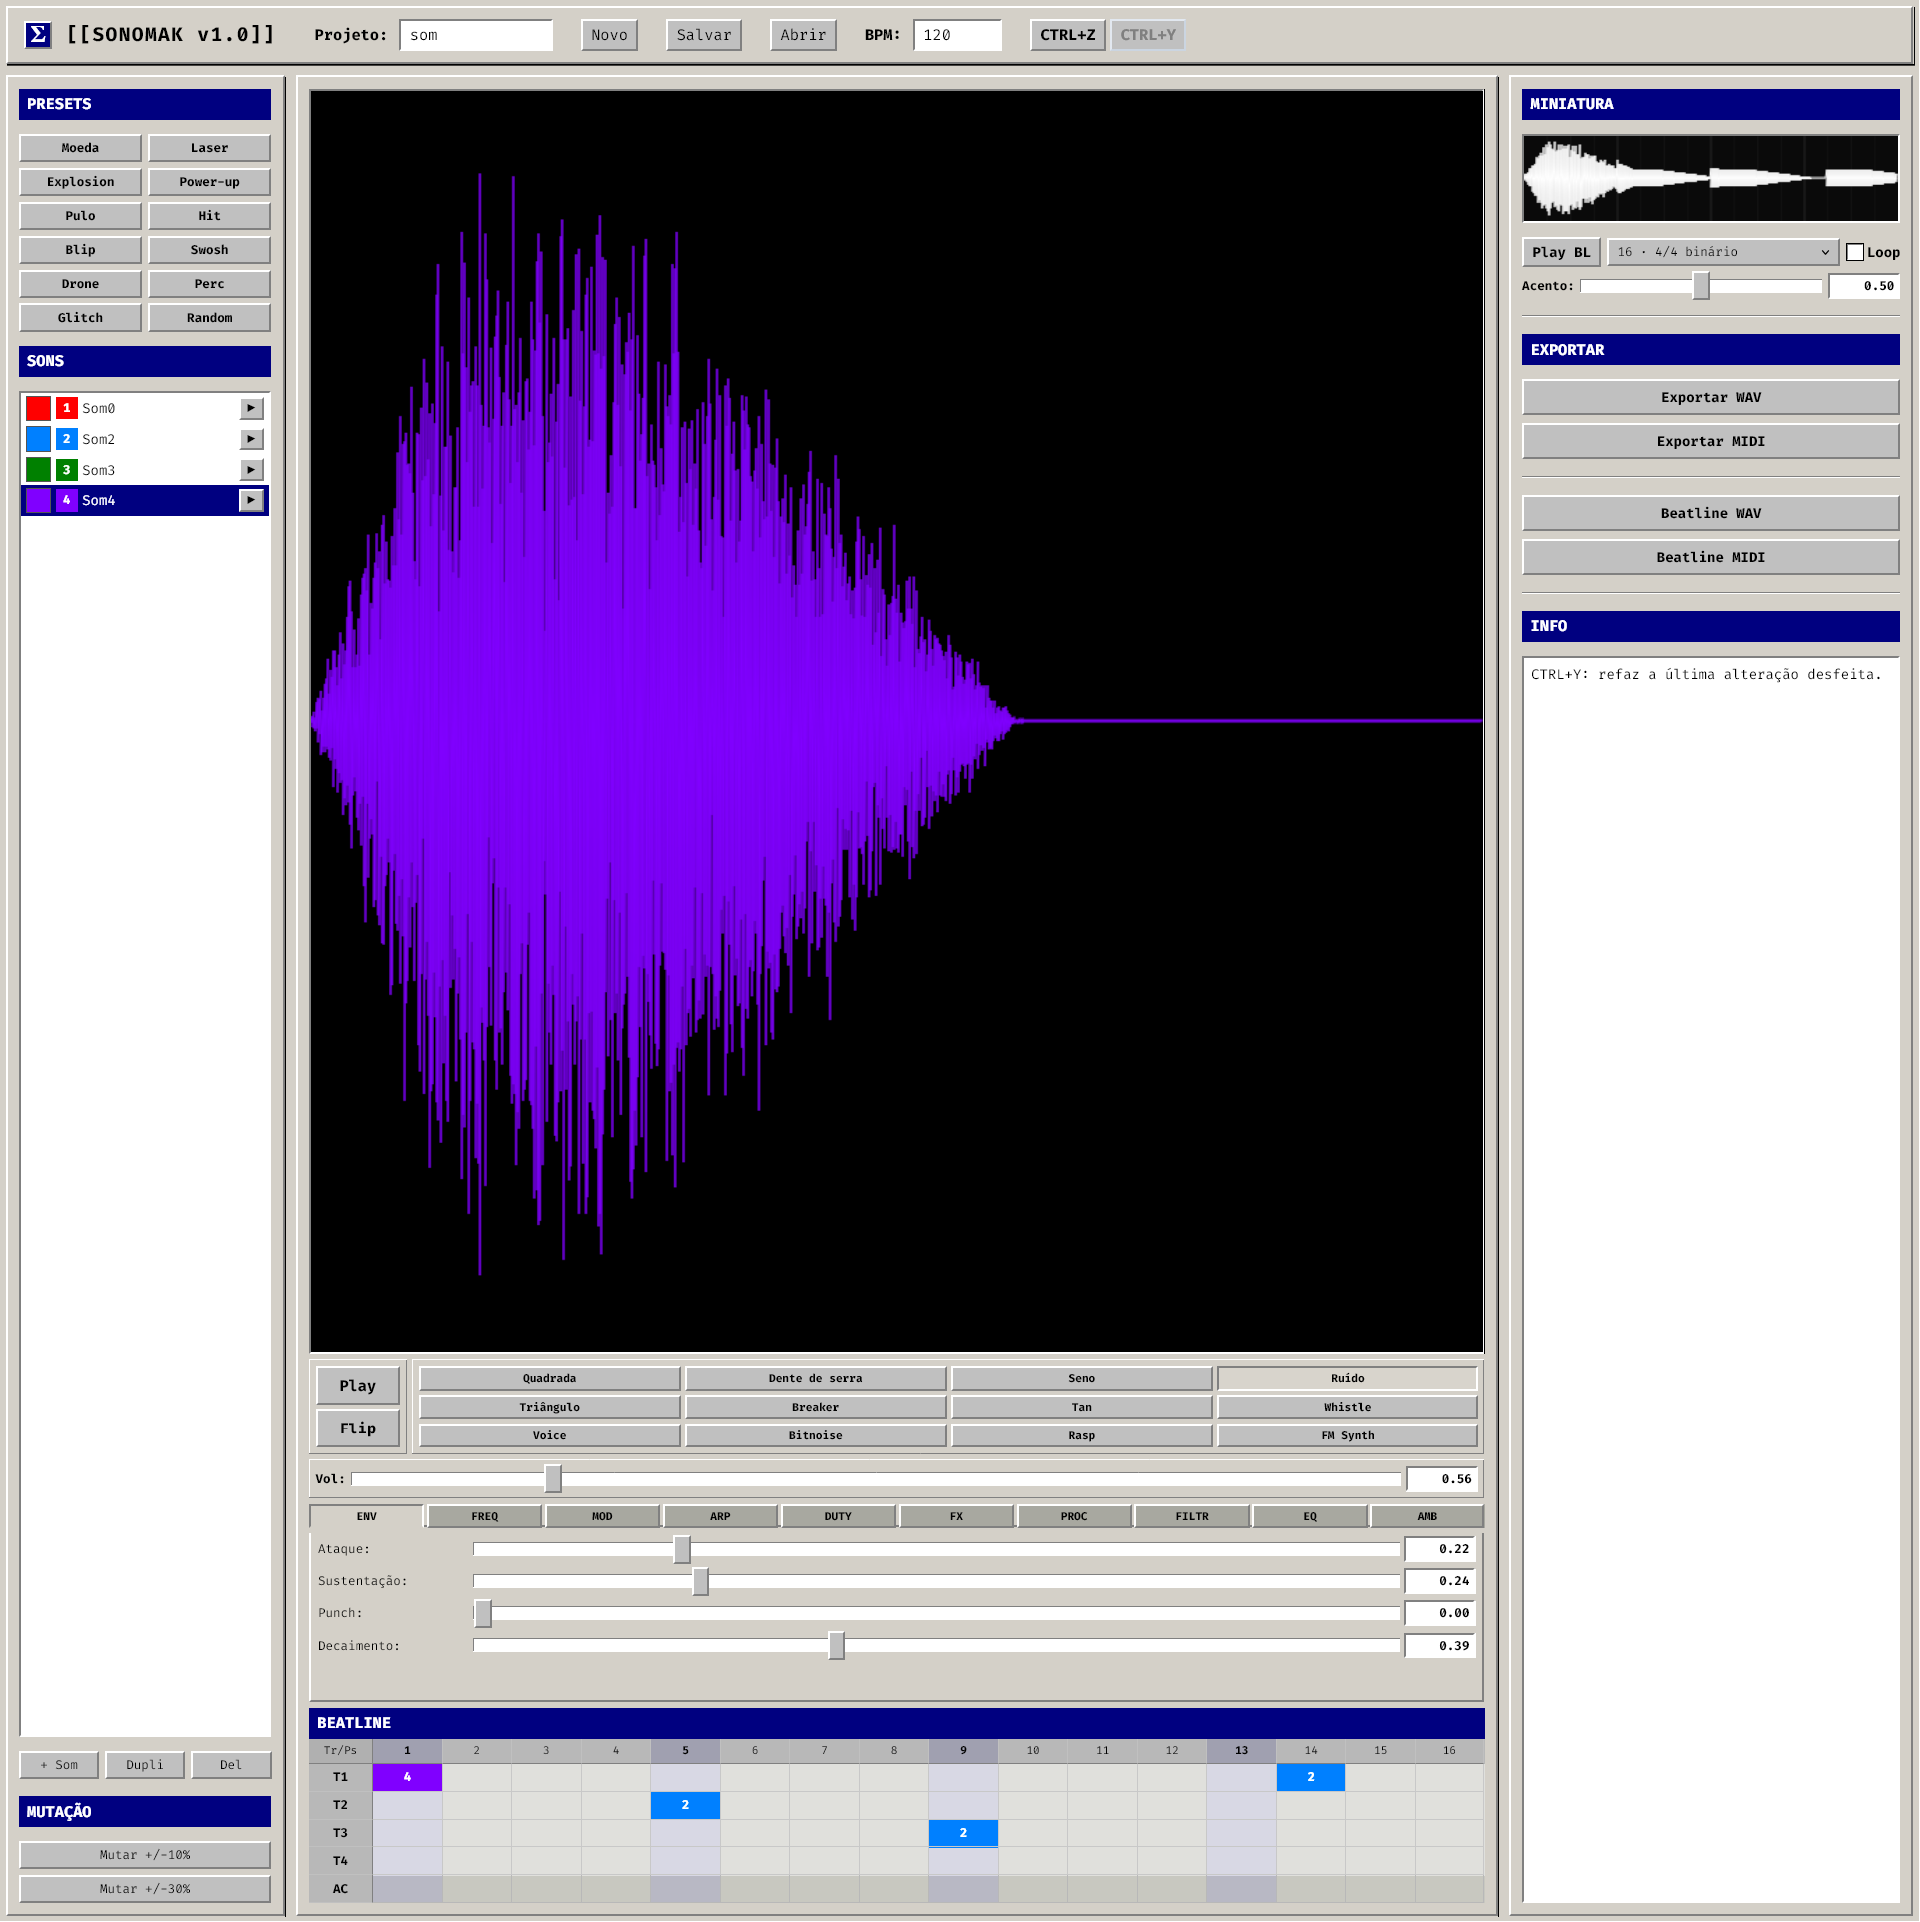Click the Sustentação value field
The image size is (1920, 1922).
pyautogui.click(x=1441, y=1581)
